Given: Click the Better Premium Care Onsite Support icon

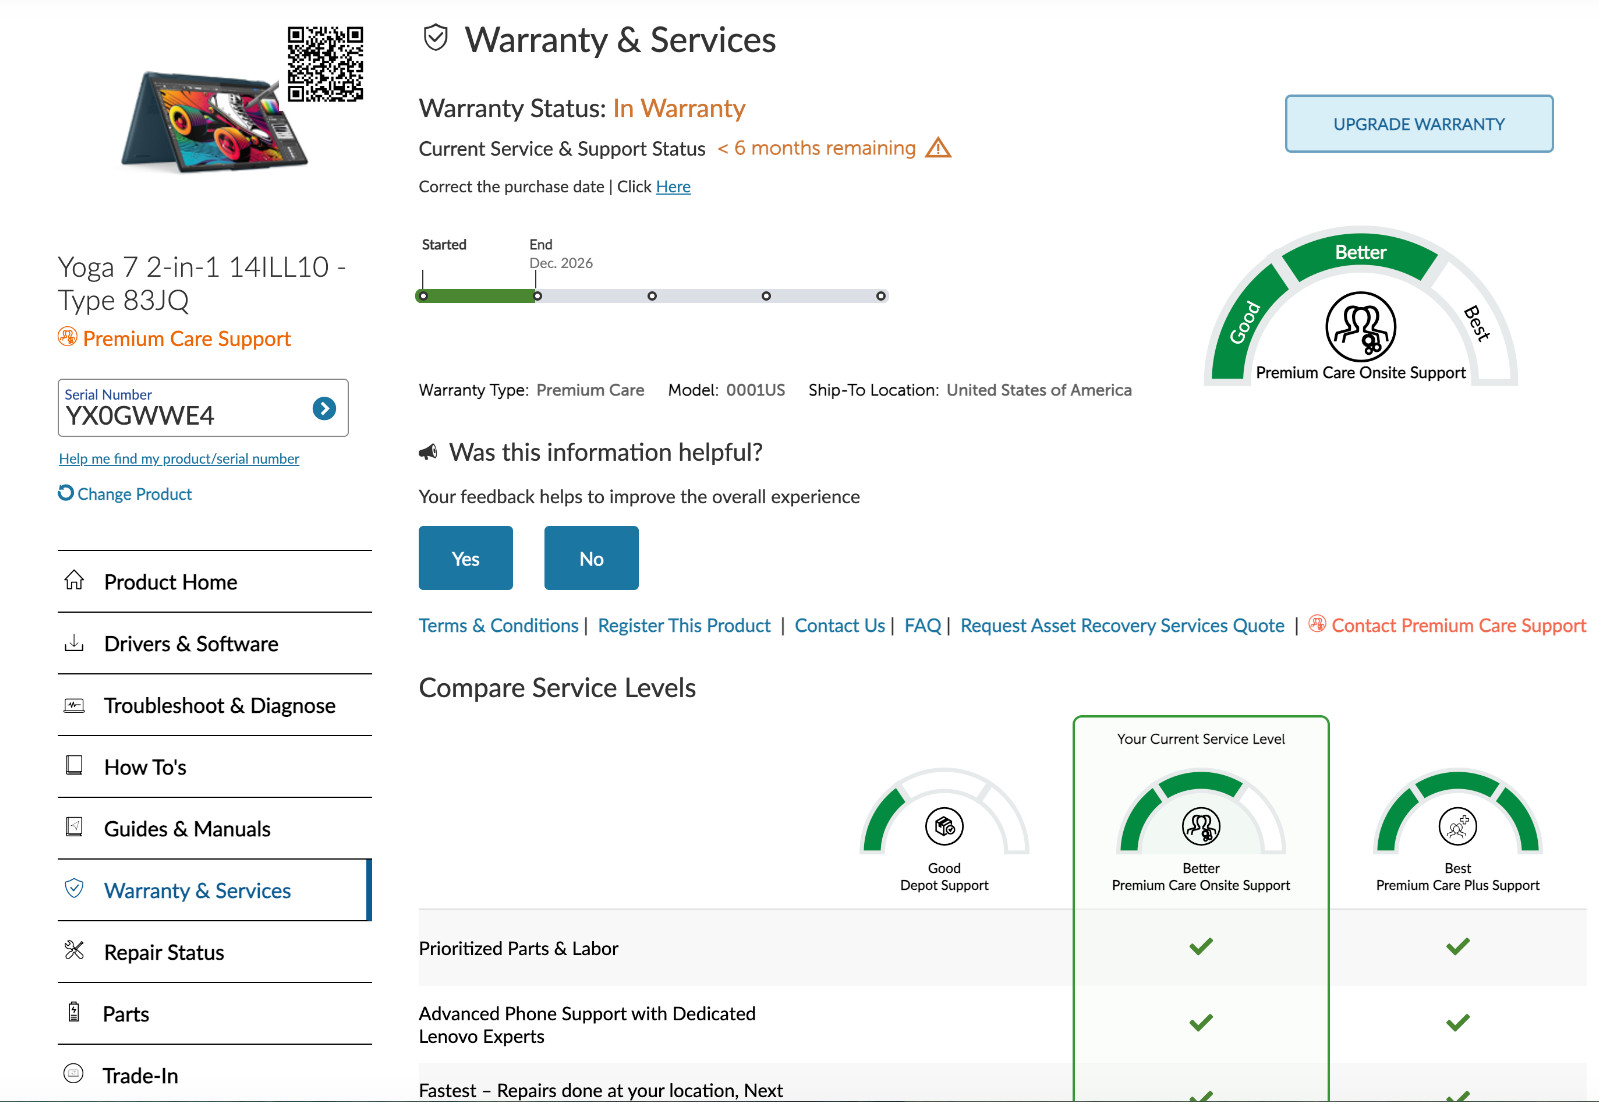Looking at the screenshot, I should [x=1201, y=826].
